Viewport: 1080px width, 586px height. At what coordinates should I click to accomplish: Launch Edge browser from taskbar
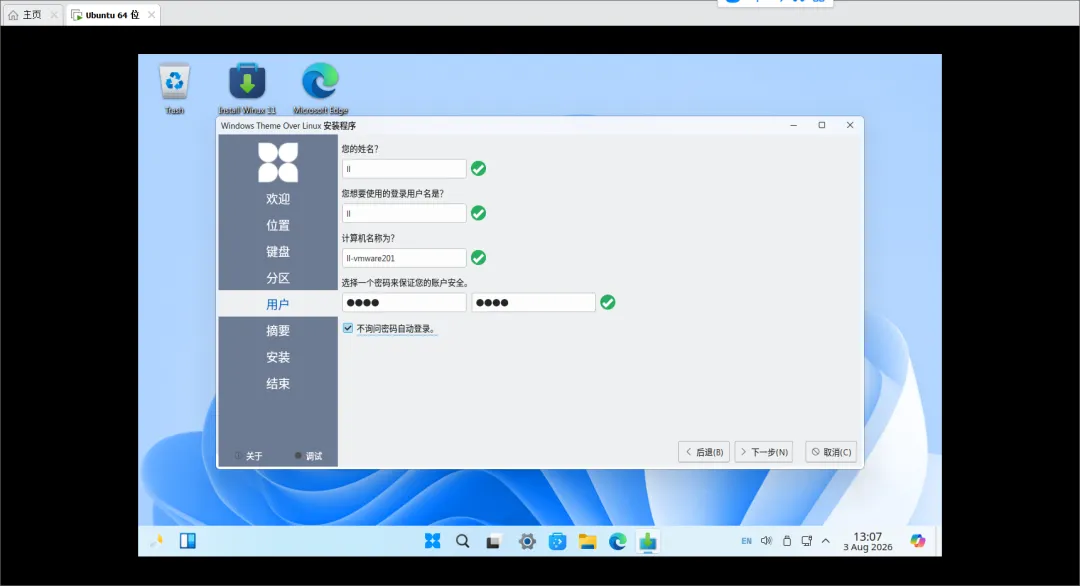[x=618, y=542]
